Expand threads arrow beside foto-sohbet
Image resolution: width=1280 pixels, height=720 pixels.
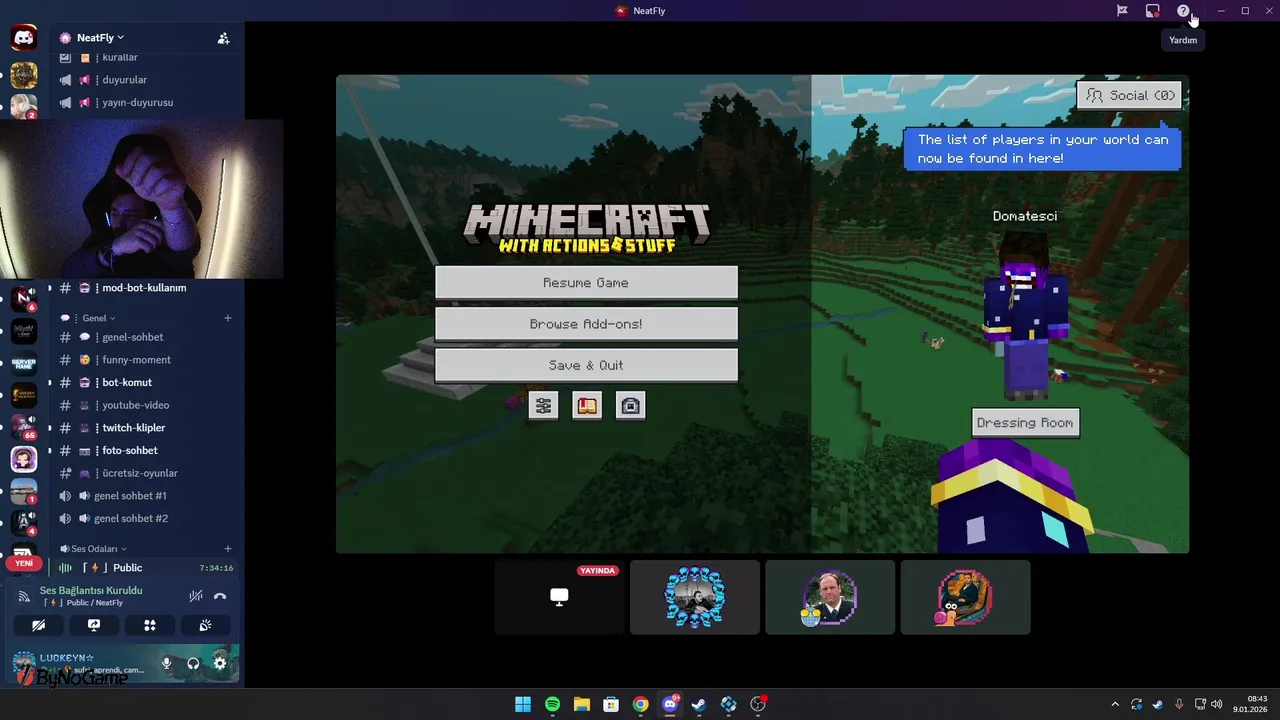50,451
